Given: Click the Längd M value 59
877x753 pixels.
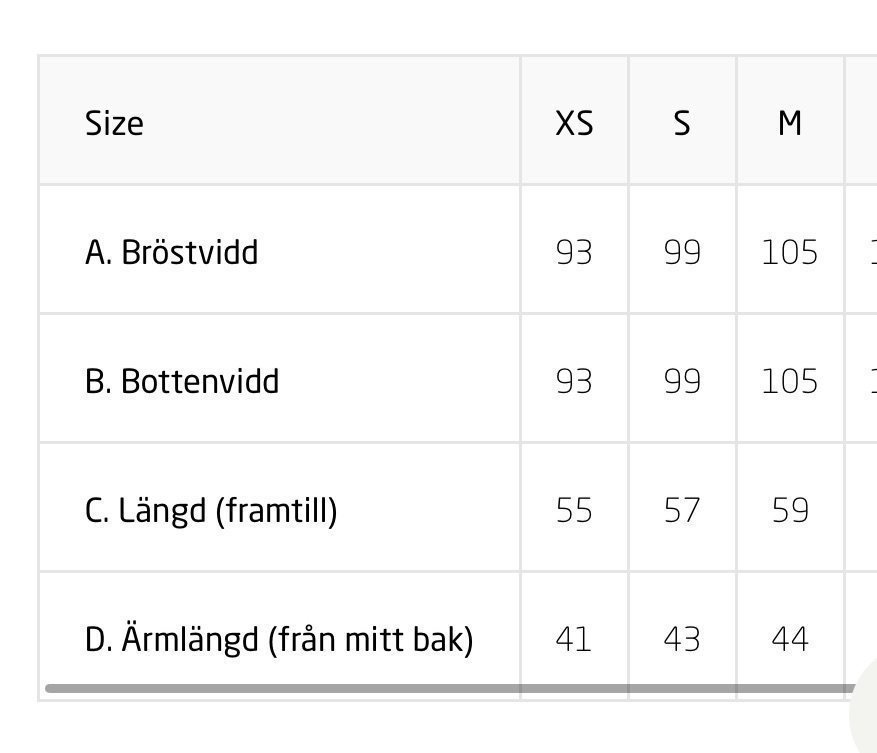Looking at the screenshot, I should tap(790, 510).
